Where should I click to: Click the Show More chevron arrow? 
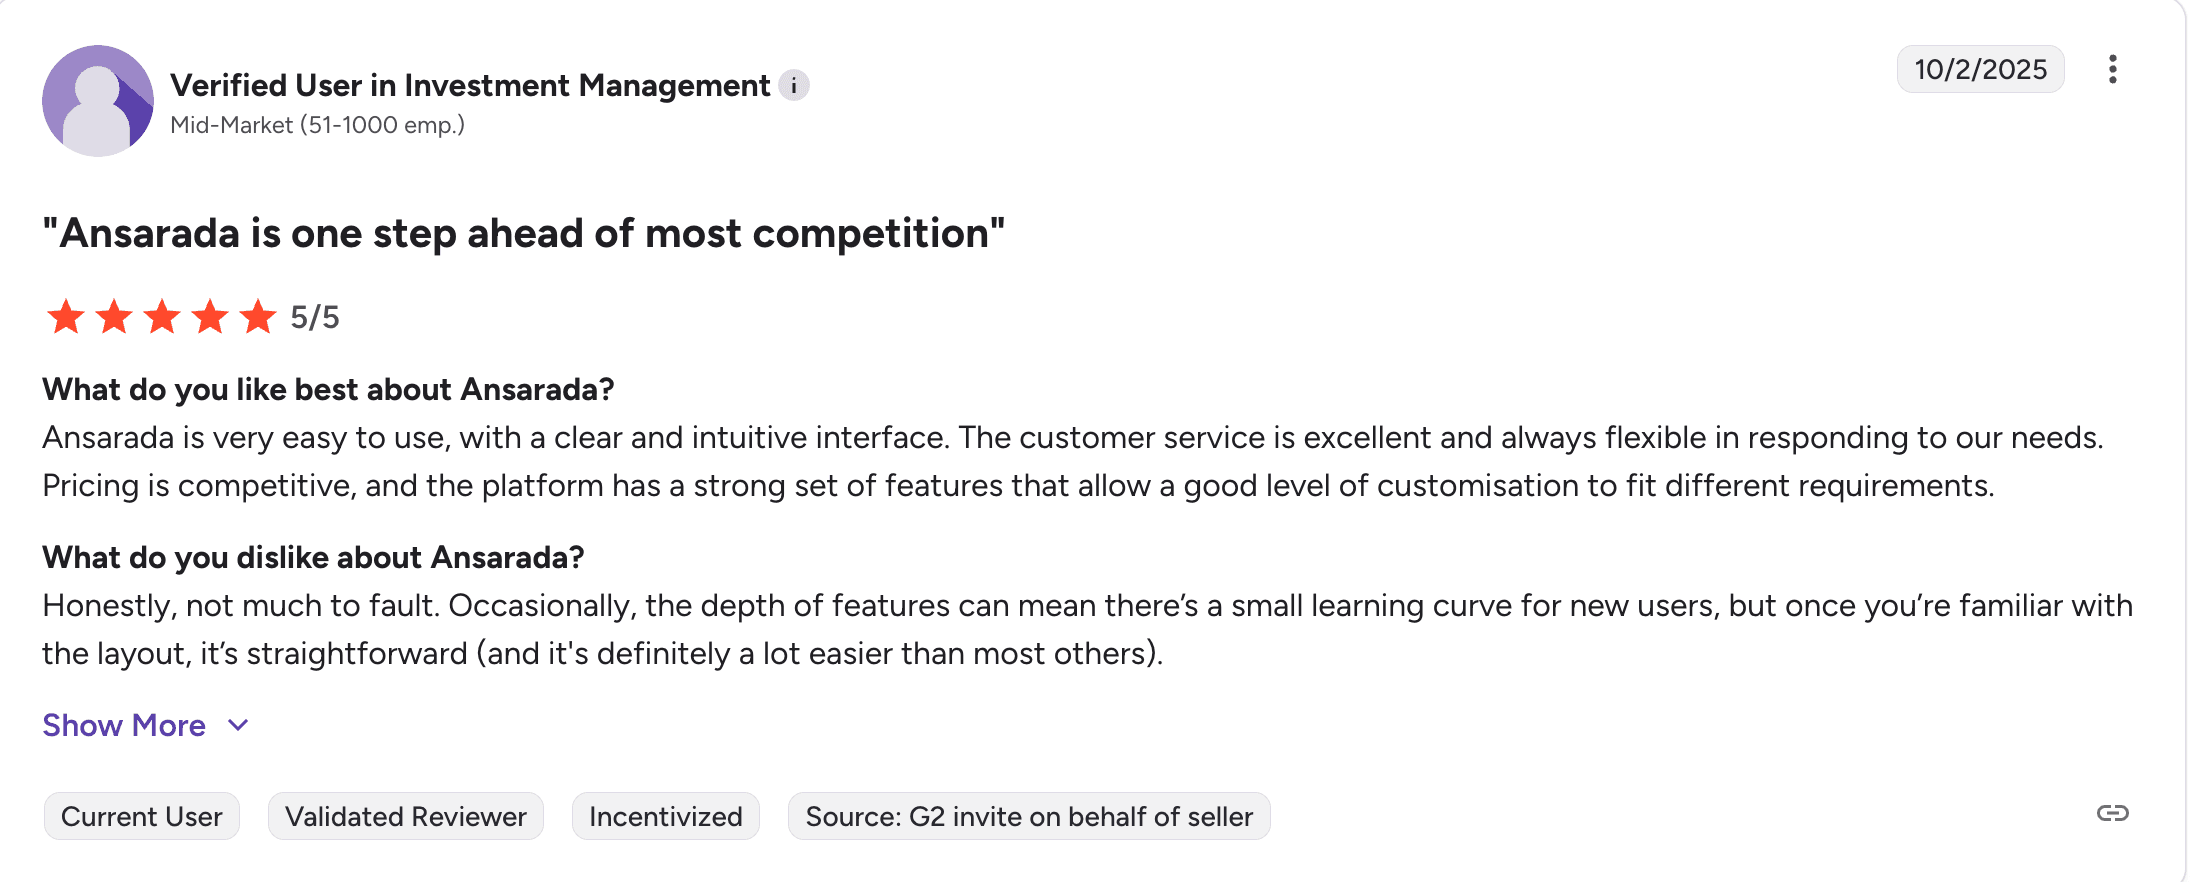point(238,725)
